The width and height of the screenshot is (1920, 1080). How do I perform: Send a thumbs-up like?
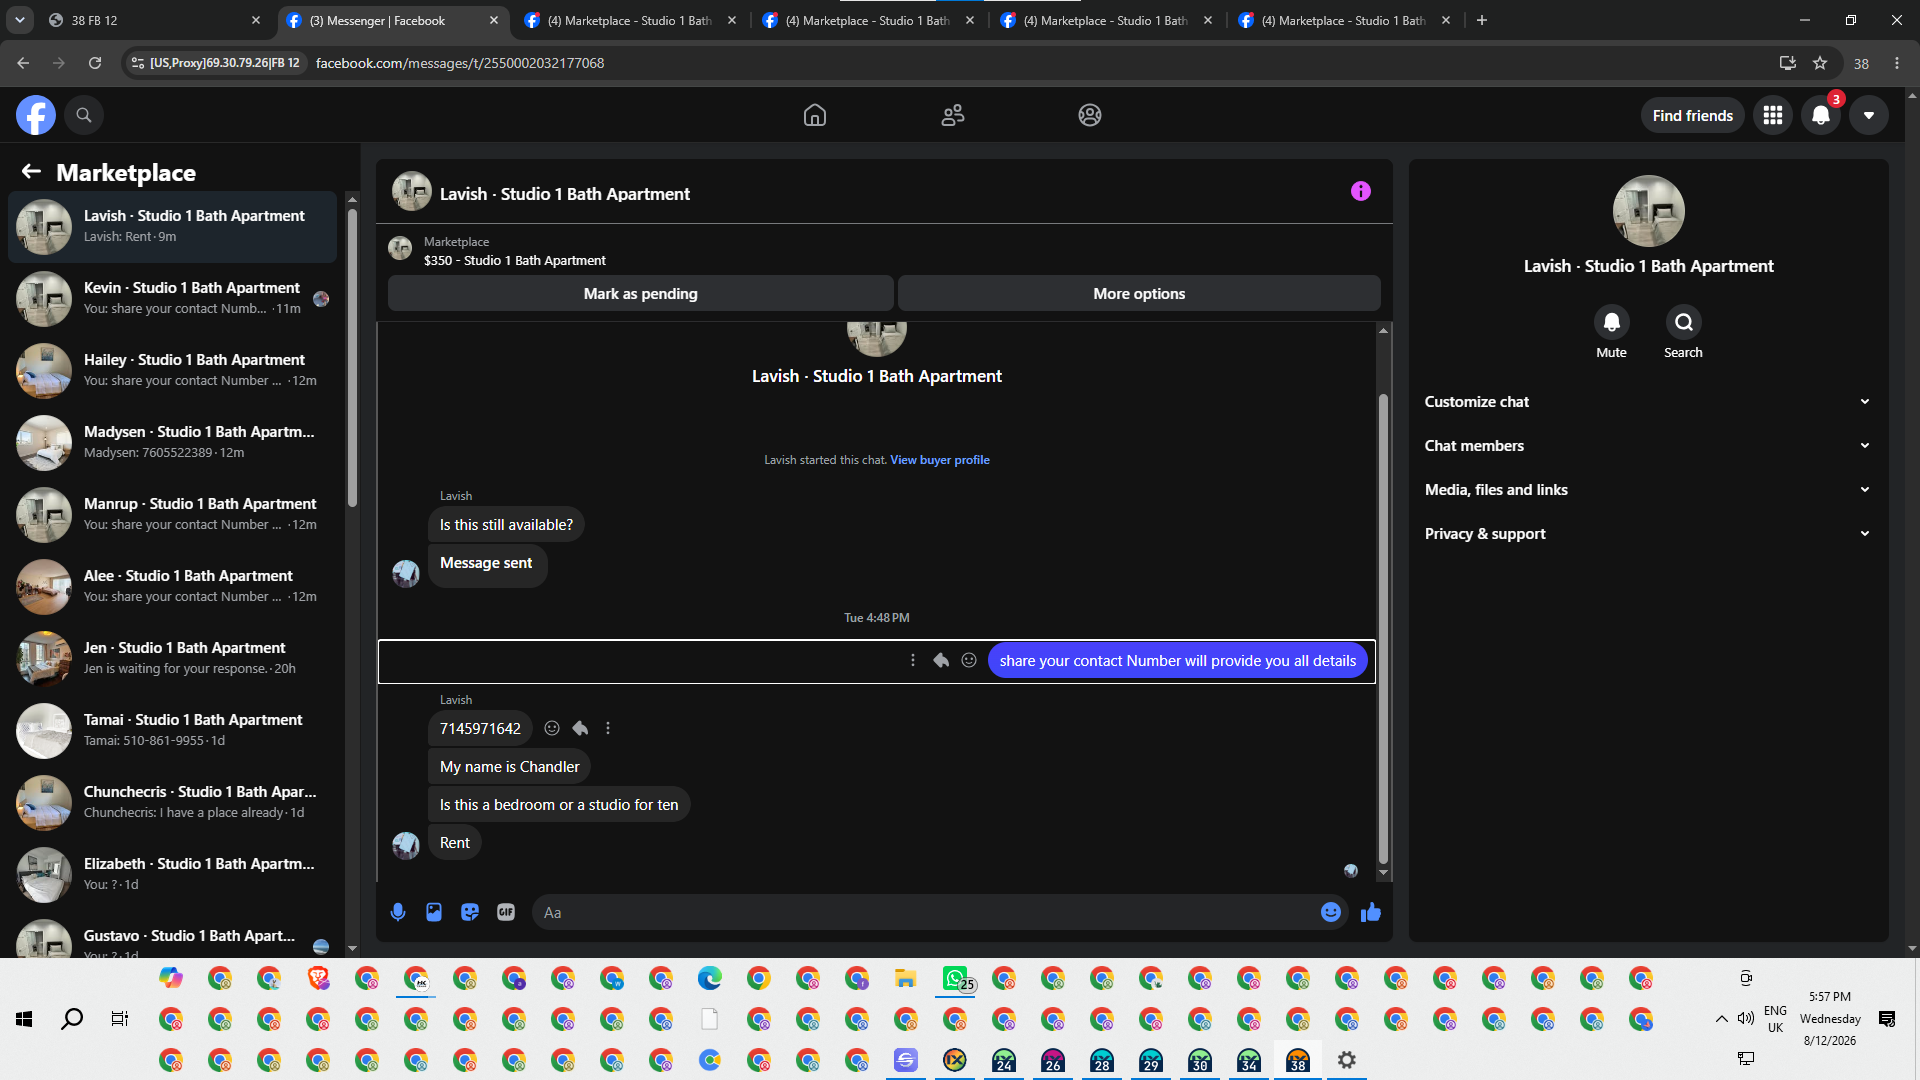tap(1371, 912)
